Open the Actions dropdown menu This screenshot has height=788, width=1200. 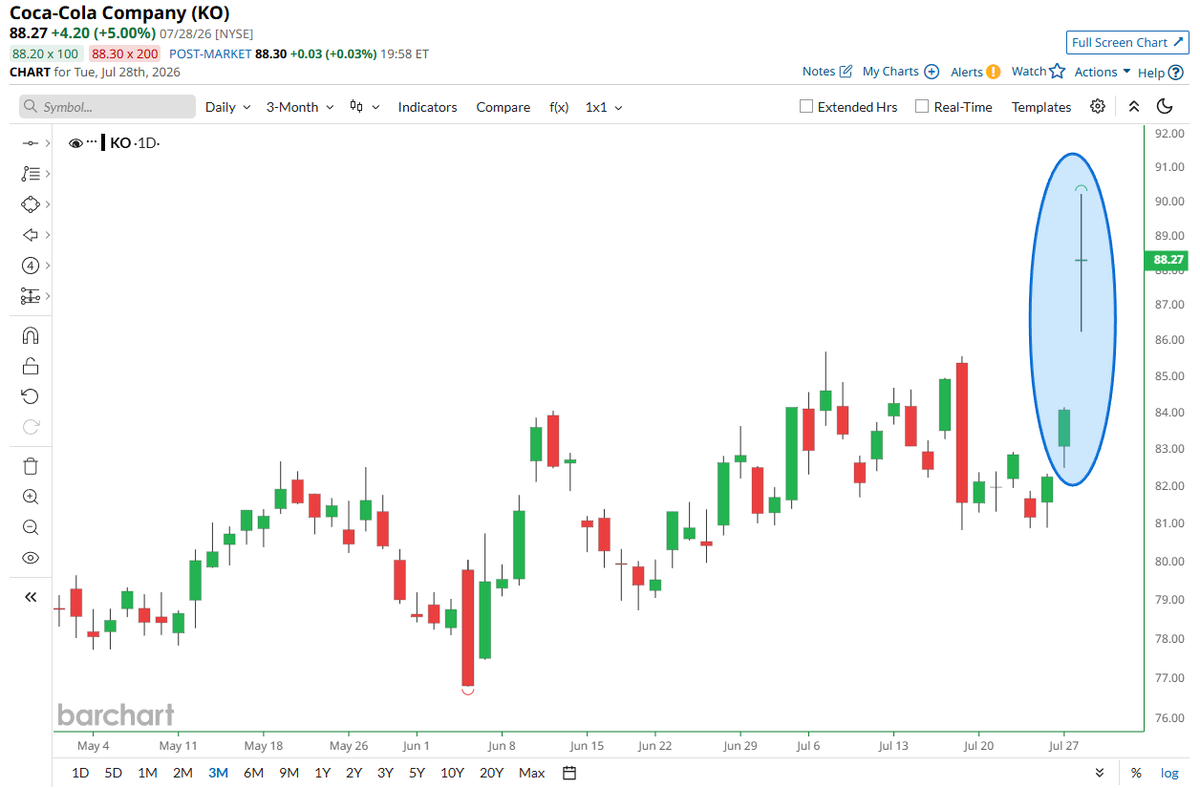[1102, 72]
